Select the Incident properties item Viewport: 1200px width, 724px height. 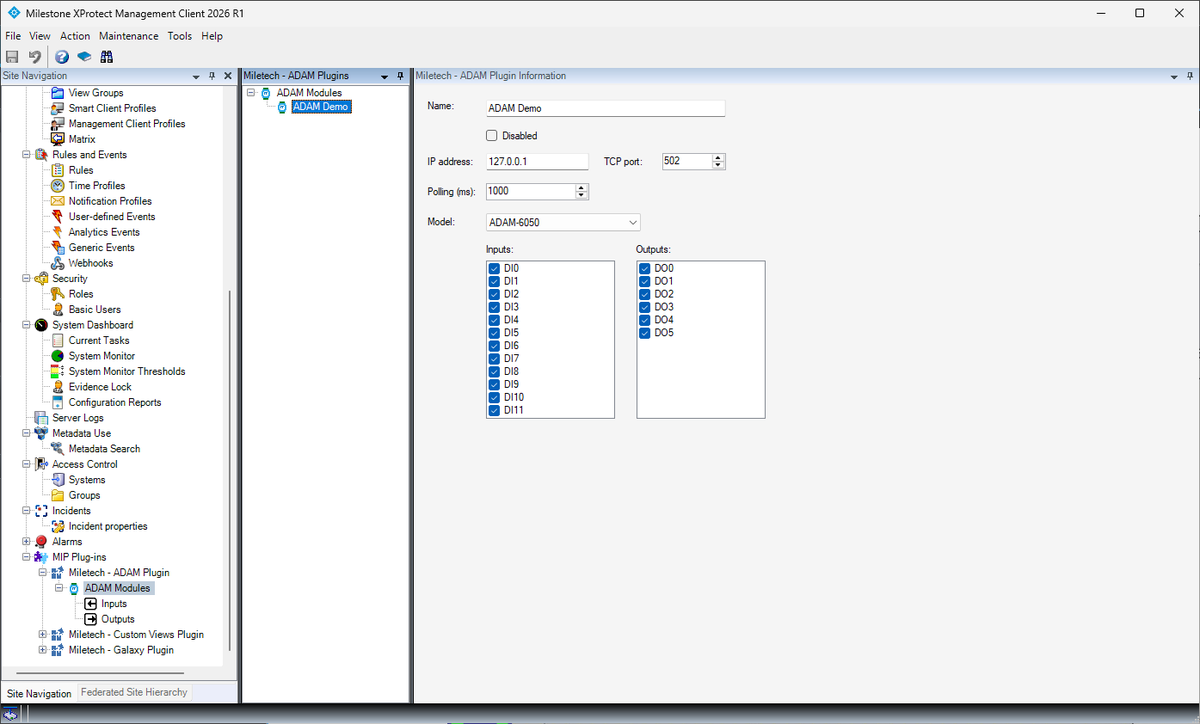108,526
